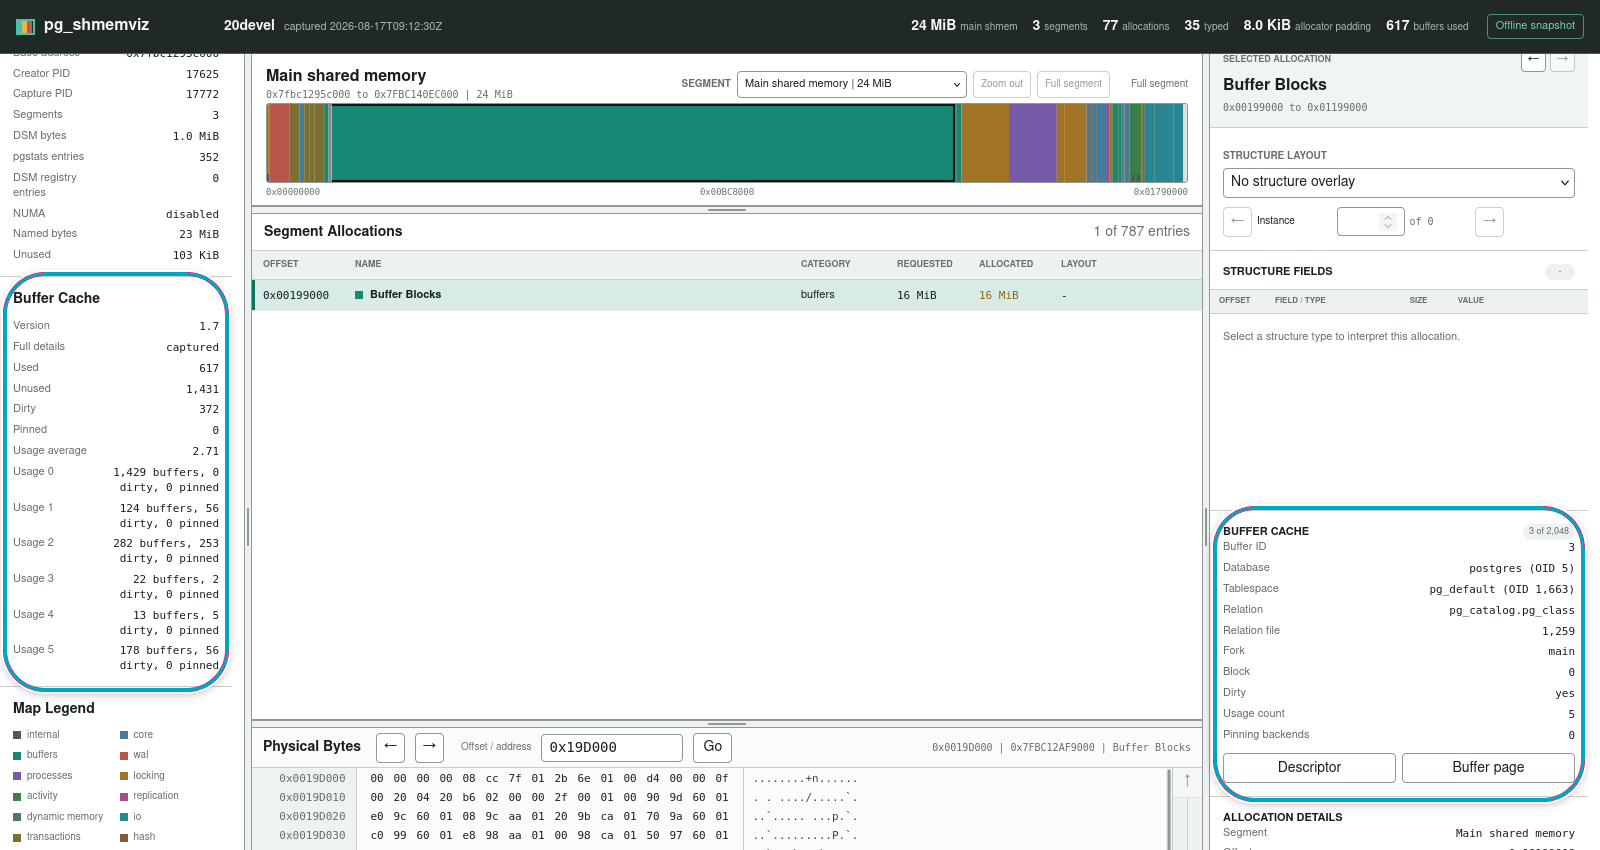Click the structure fields count pill
This screenshot has height=850, width=1600.
[x=1560, y=272]
